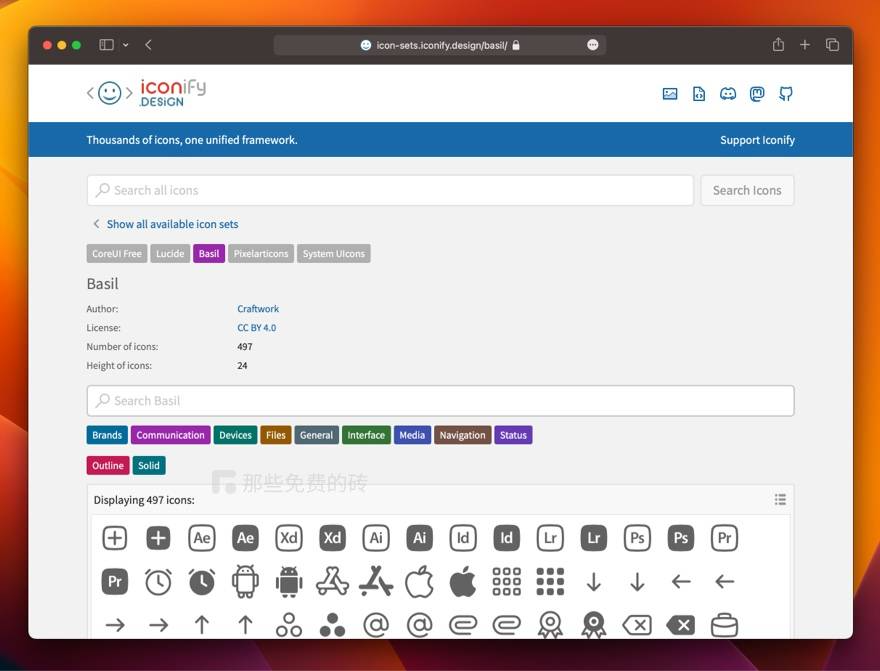Select the solid backspace delete icon
This screenshot has width=880, height=671.
(681, 625)
